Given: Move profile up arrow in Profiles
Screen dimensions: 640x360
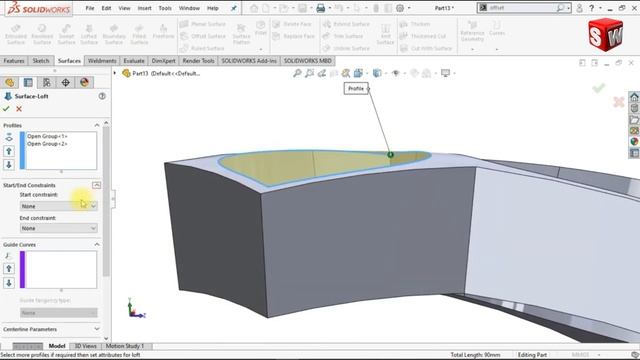Looking at the screenshot, I should (x=9, y=151).
